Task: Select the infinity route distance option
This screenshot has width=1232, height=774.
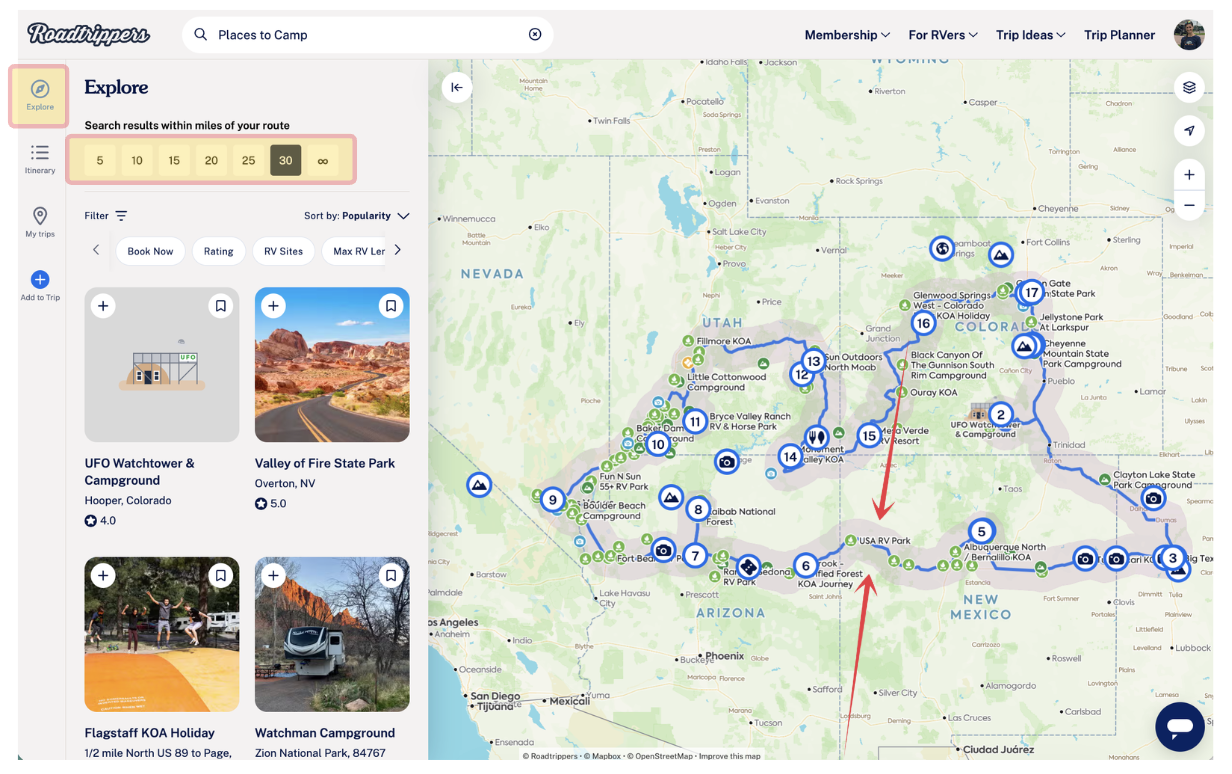Action: pyautogui.click(x=322, y=159)
